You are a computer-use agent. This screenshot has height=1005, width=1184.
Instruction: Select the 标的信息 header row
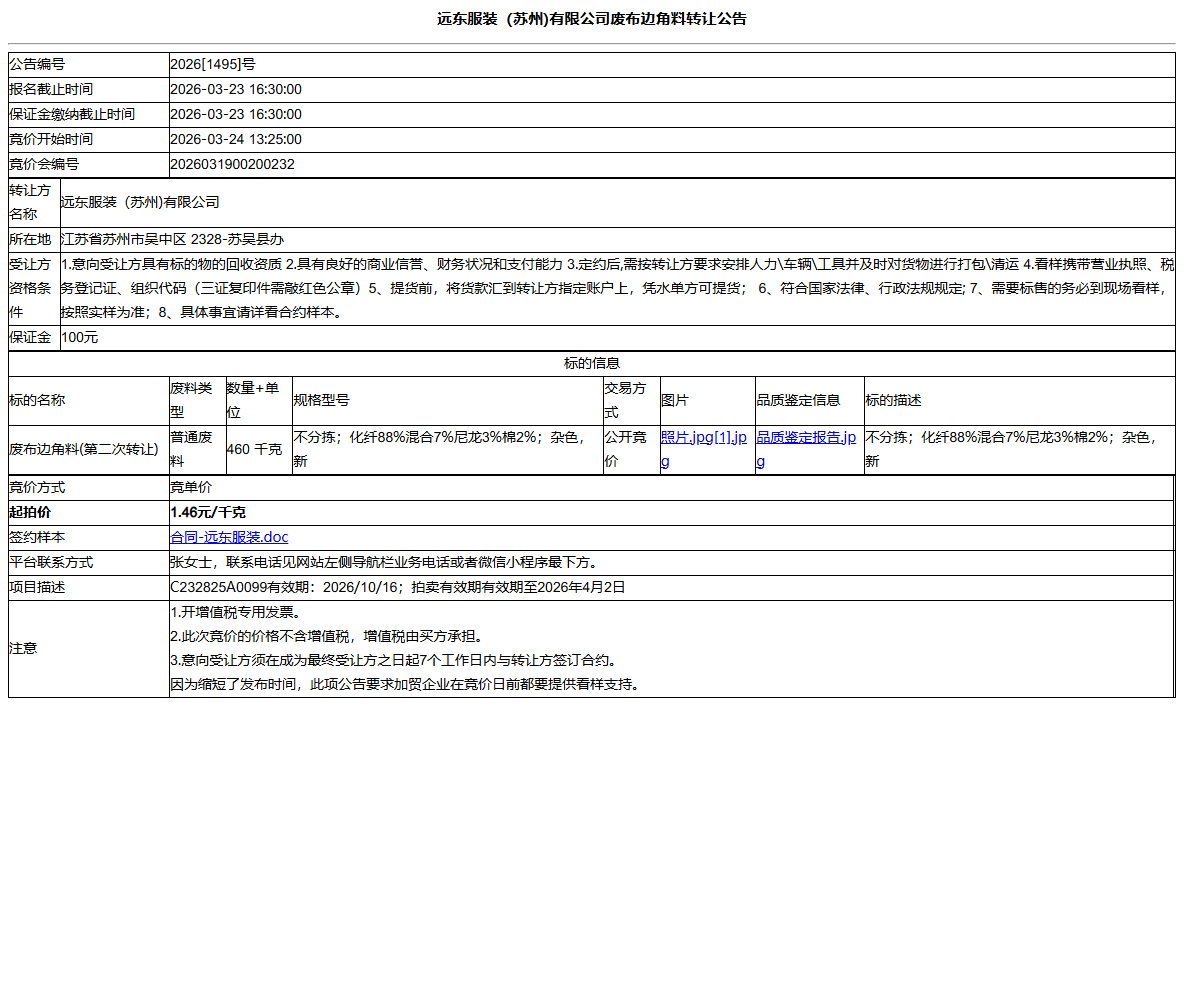pyautogui.click(x=592, y=363)
